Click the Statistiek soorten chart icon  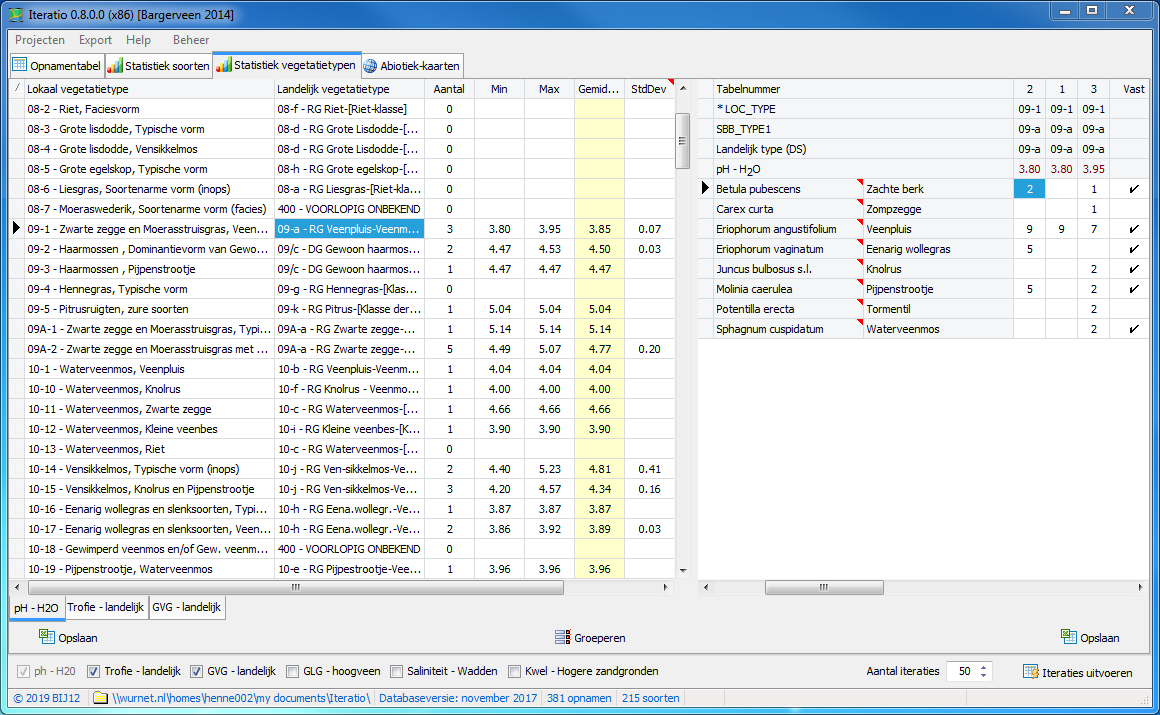(115, 66)
